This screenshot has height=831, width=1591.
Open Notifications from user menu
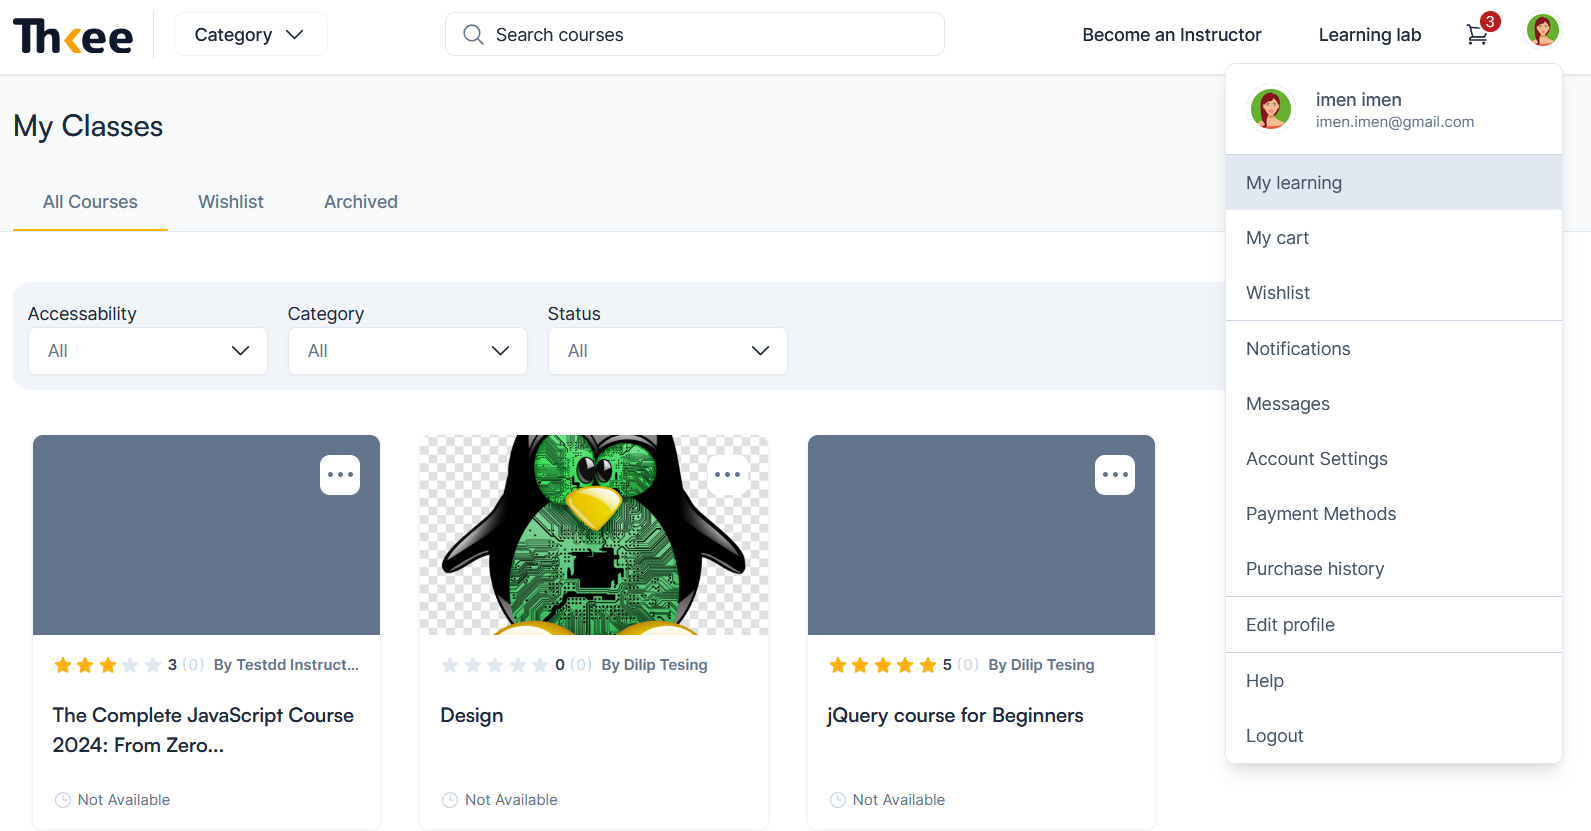coord(1394,349)
